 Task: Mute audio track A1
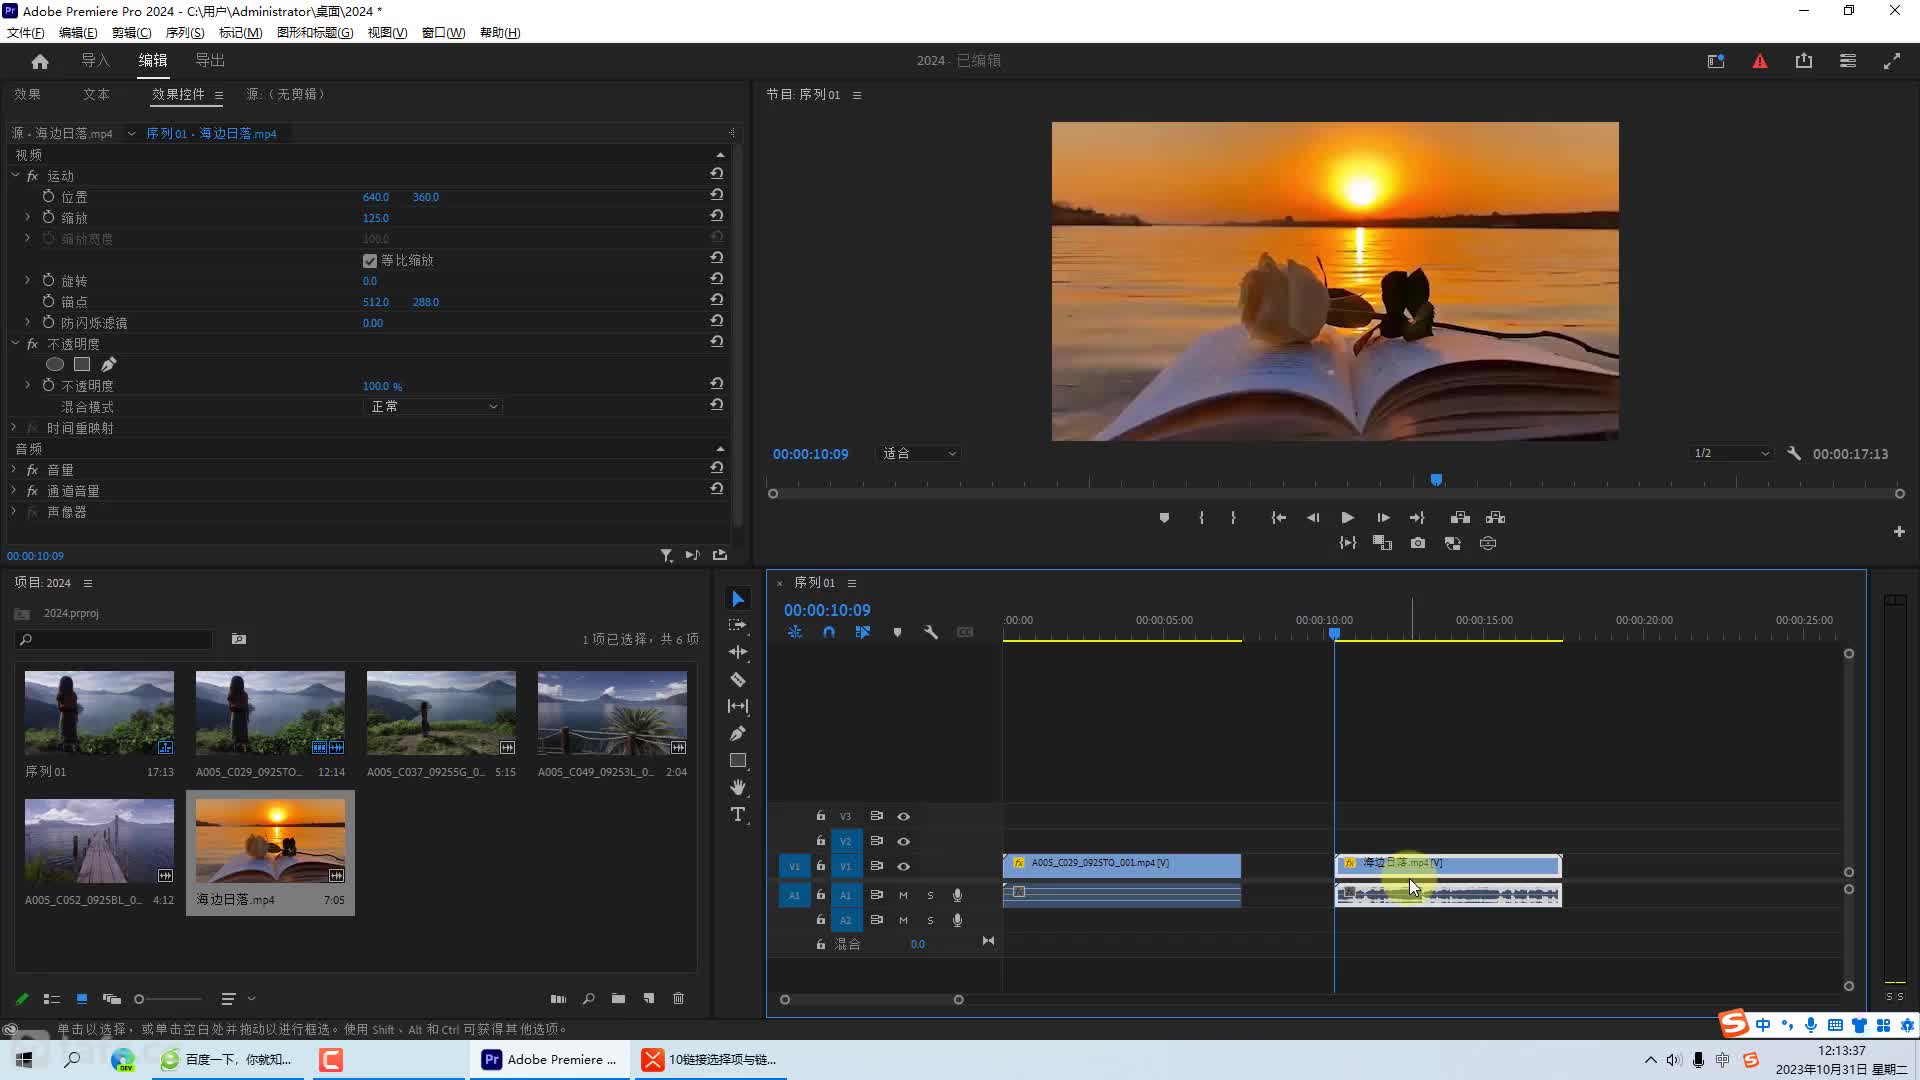[x=903, y=895]
